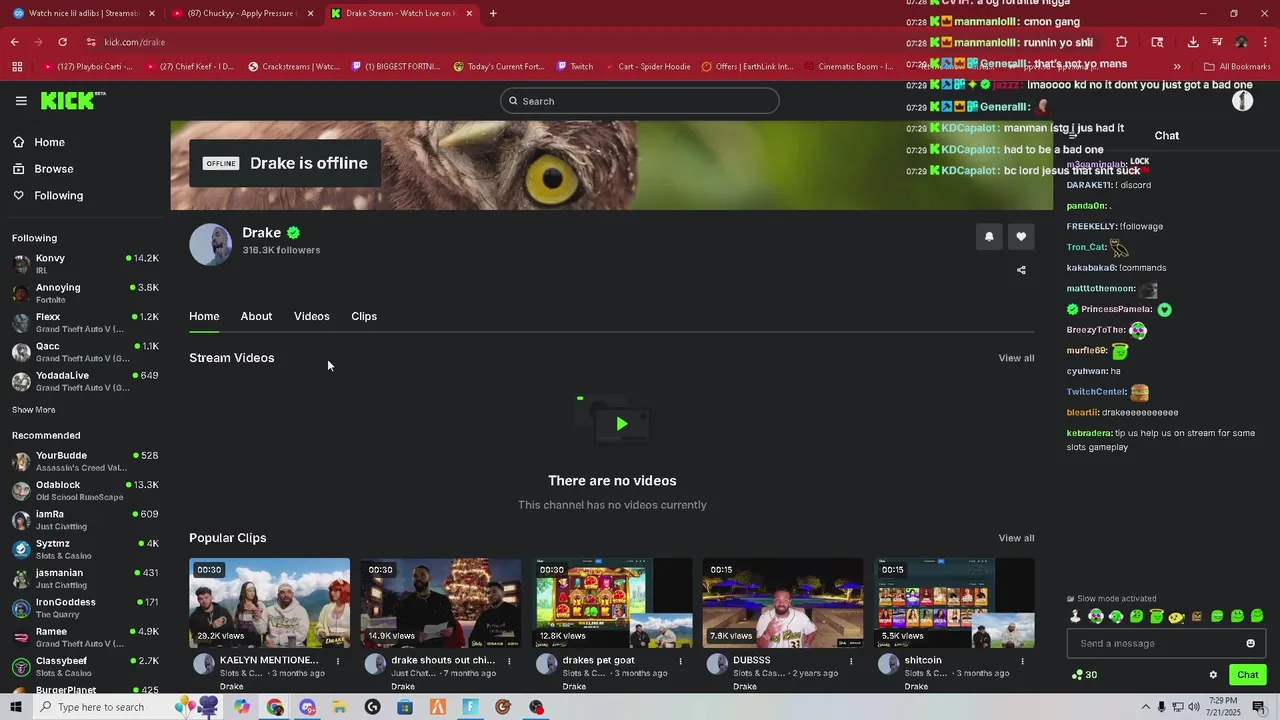Open Chrome three-dot menu
The height and width of the screenshot is (720, 1280).
pos(1265,42)
